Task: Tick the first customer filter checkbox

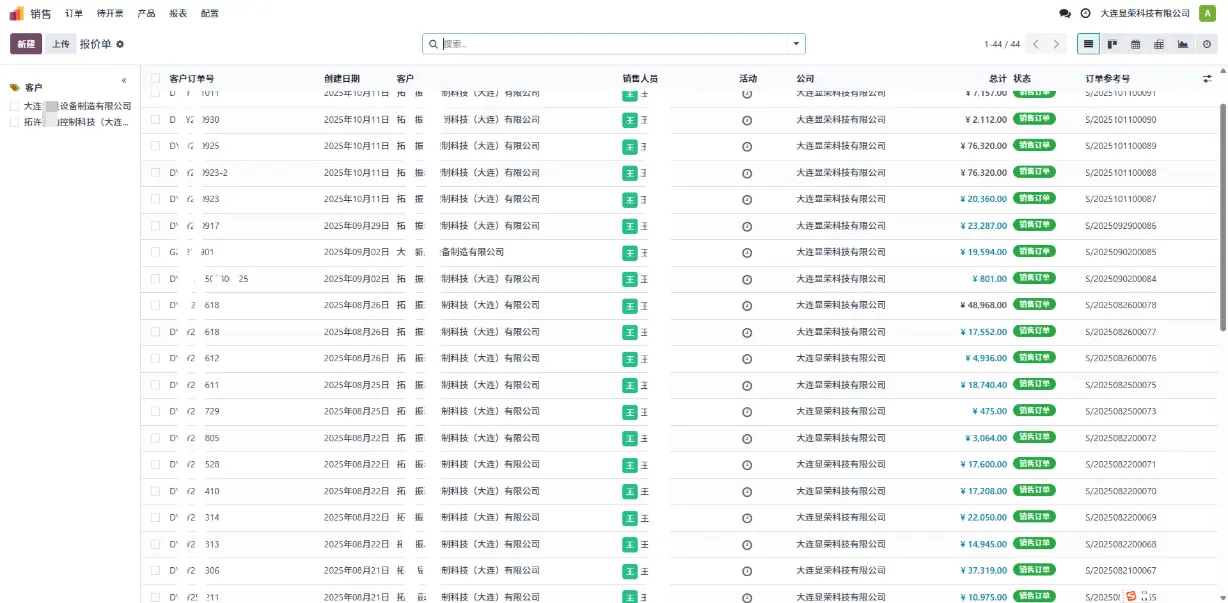Action: coord(15,106)
